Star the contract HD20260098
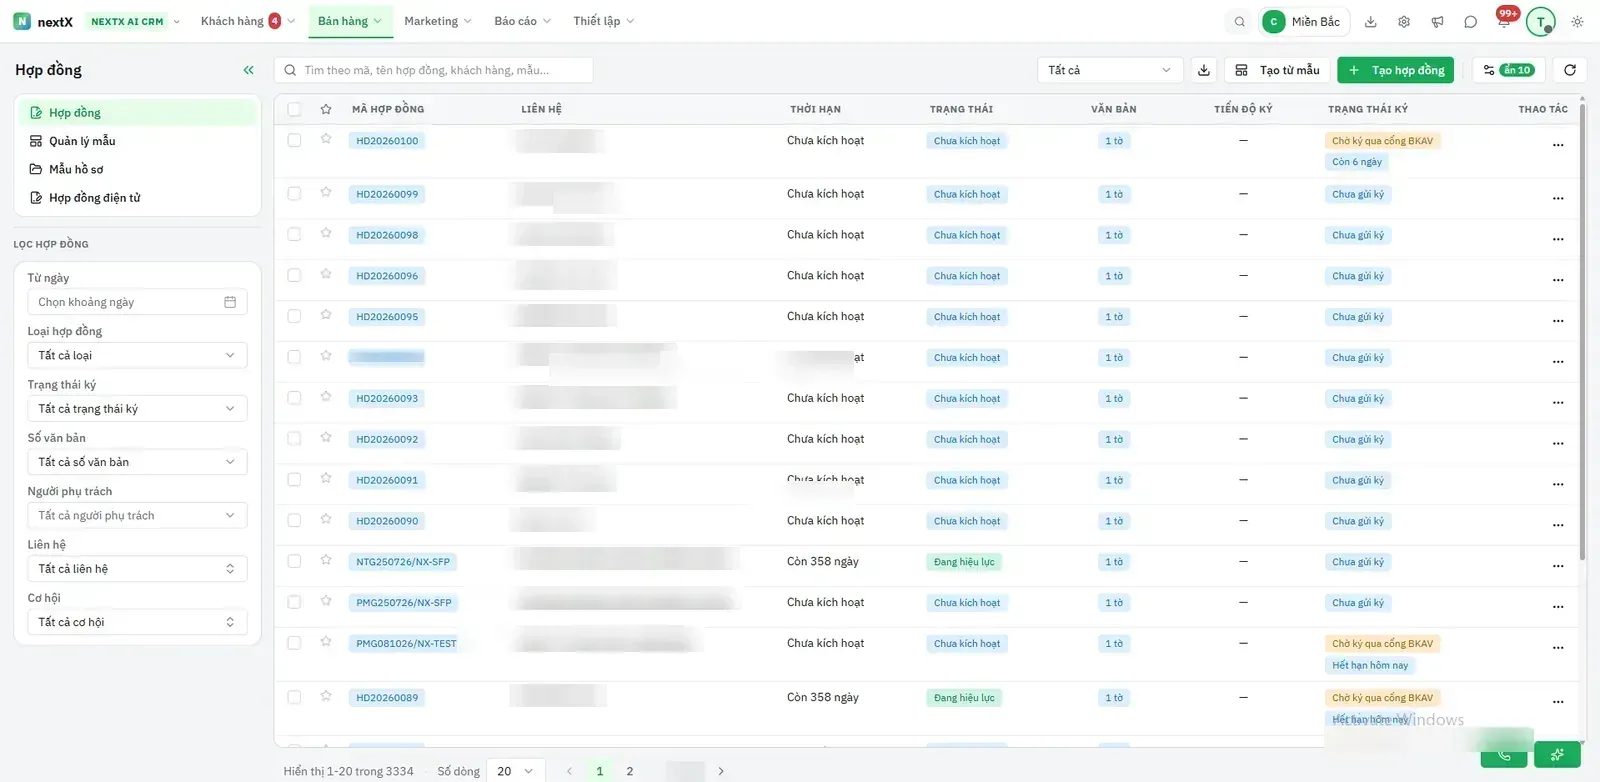1600x782 pixels. [x=326, y=233]
